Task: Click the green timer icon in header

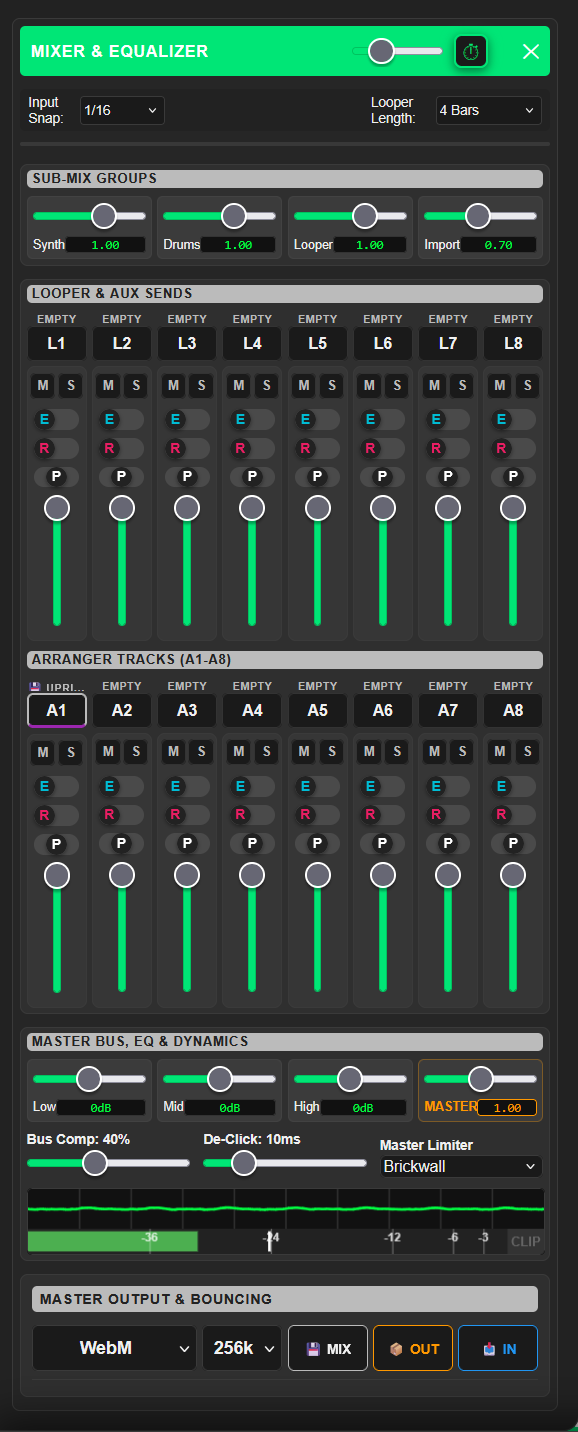Action: click(x=471, y=51)
